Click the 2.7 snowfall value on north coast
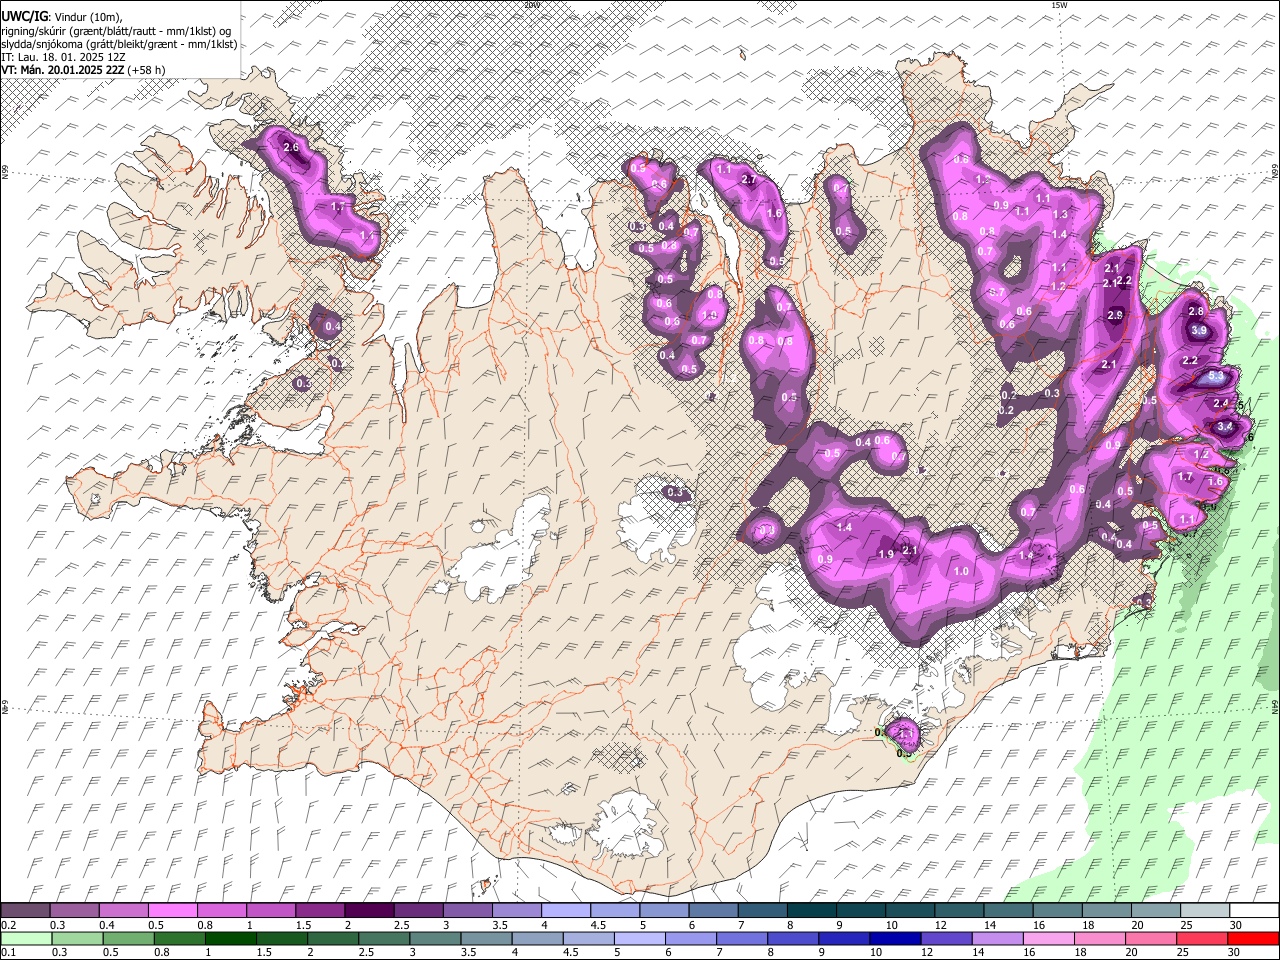1280x960 pixels. point(749,180)
